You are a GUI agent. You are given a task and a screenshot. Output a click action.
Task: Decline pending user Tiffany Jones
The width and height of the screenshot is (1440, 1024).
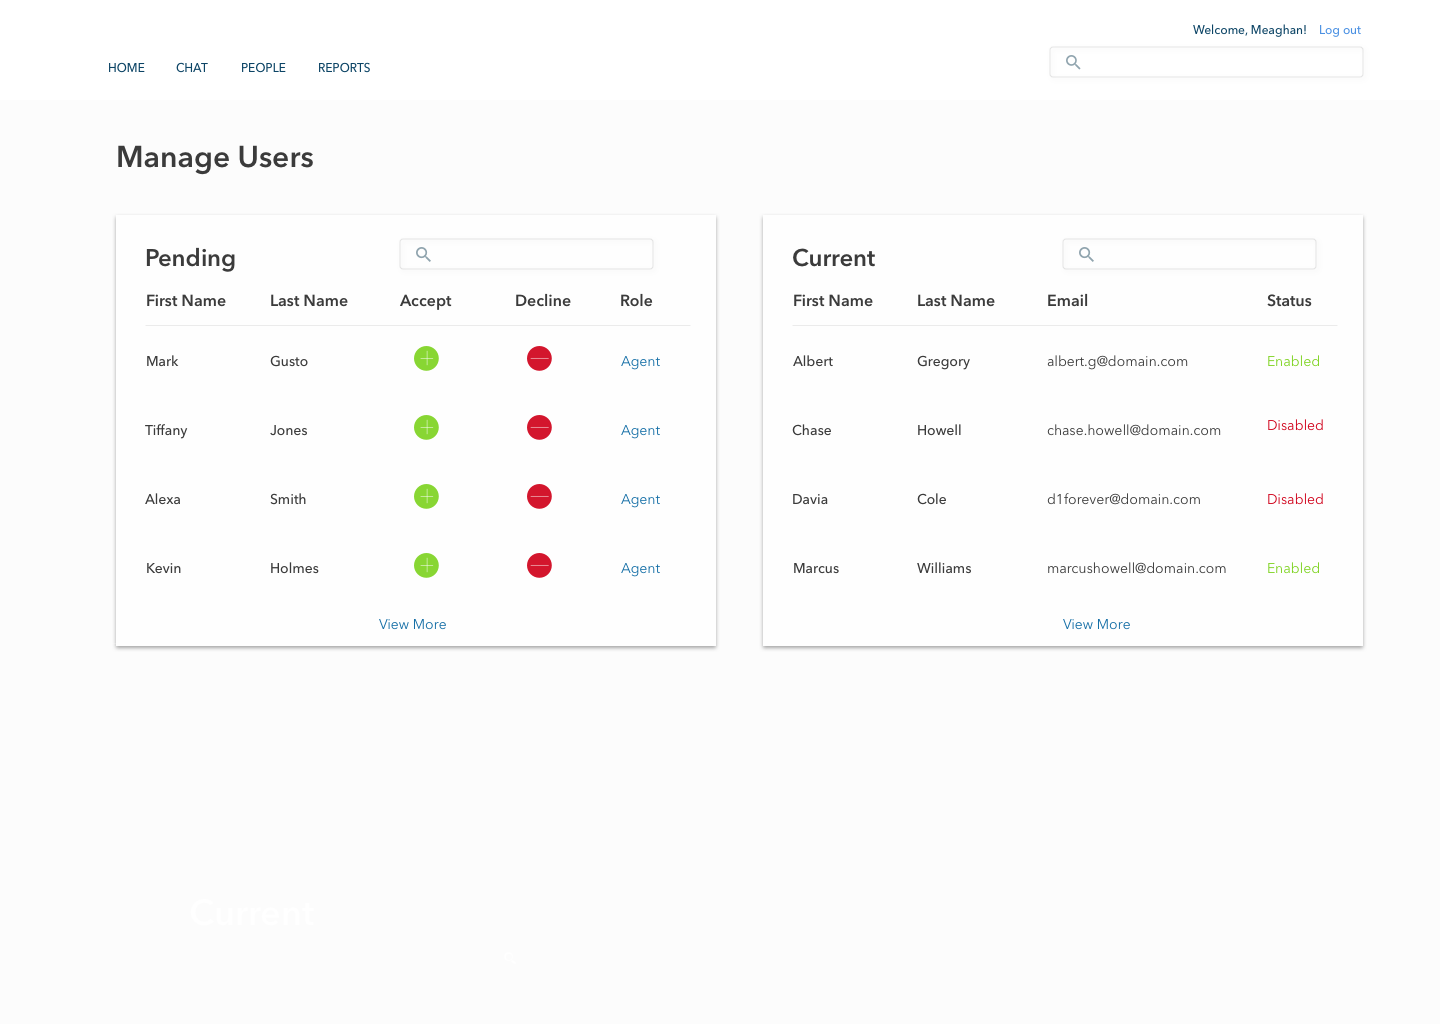(x=539, y=427)
